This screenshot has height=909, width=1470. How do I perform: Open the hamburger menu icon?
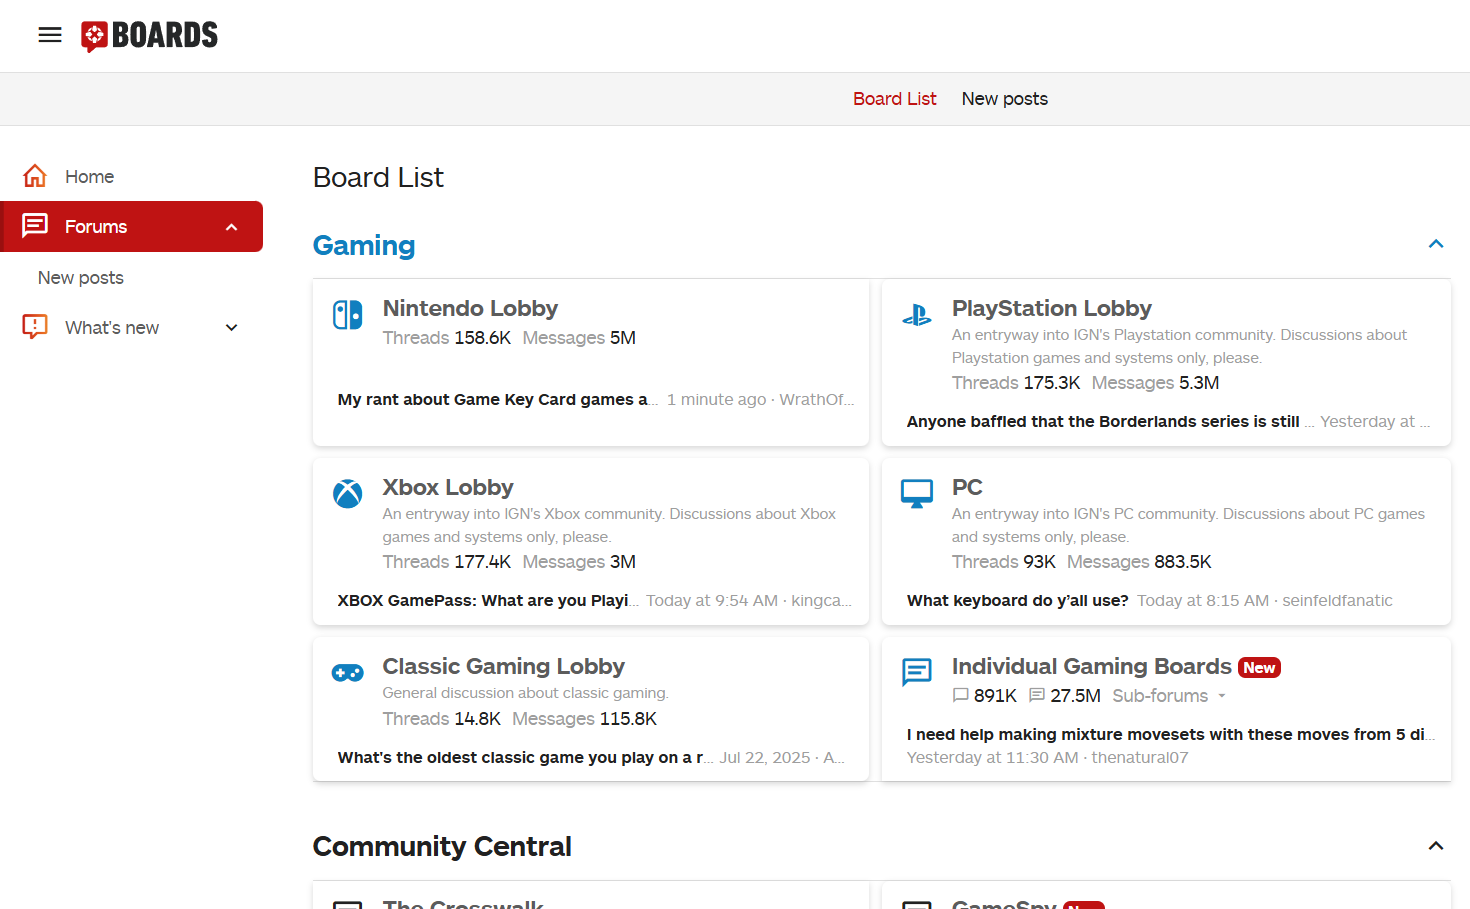point(50,35)
